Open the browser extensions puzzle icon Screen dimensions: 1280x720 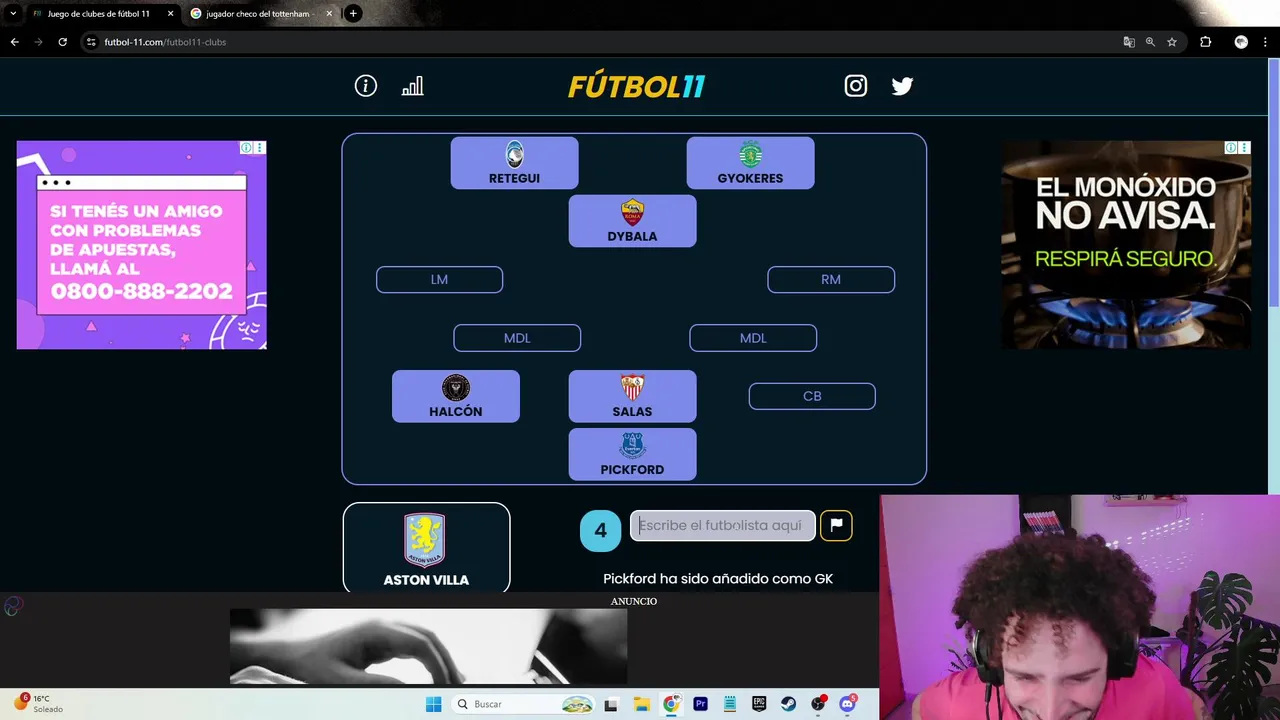point(1205,42)
